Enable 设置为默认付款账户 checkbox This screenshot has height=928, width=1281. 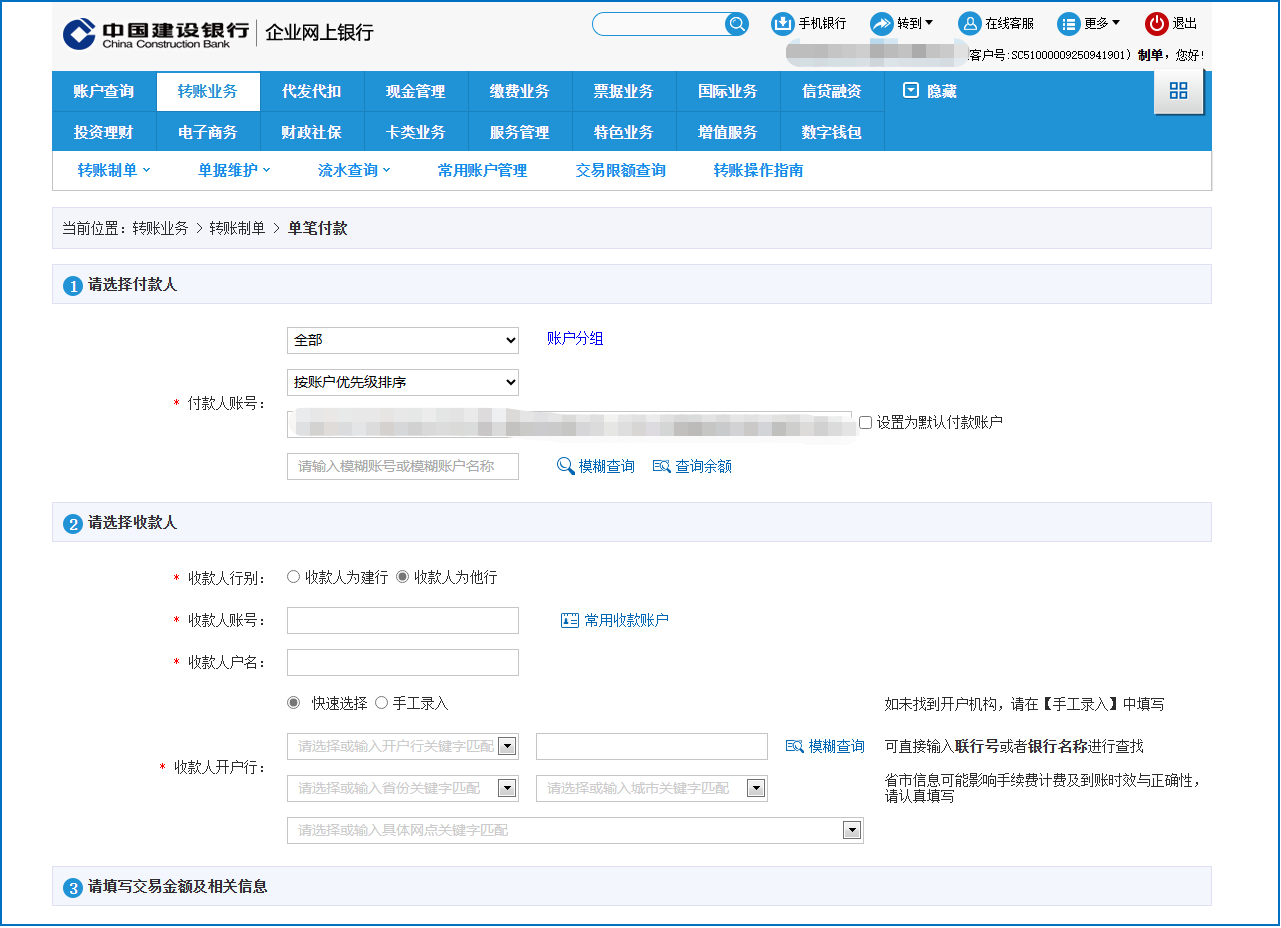(865, 423)
